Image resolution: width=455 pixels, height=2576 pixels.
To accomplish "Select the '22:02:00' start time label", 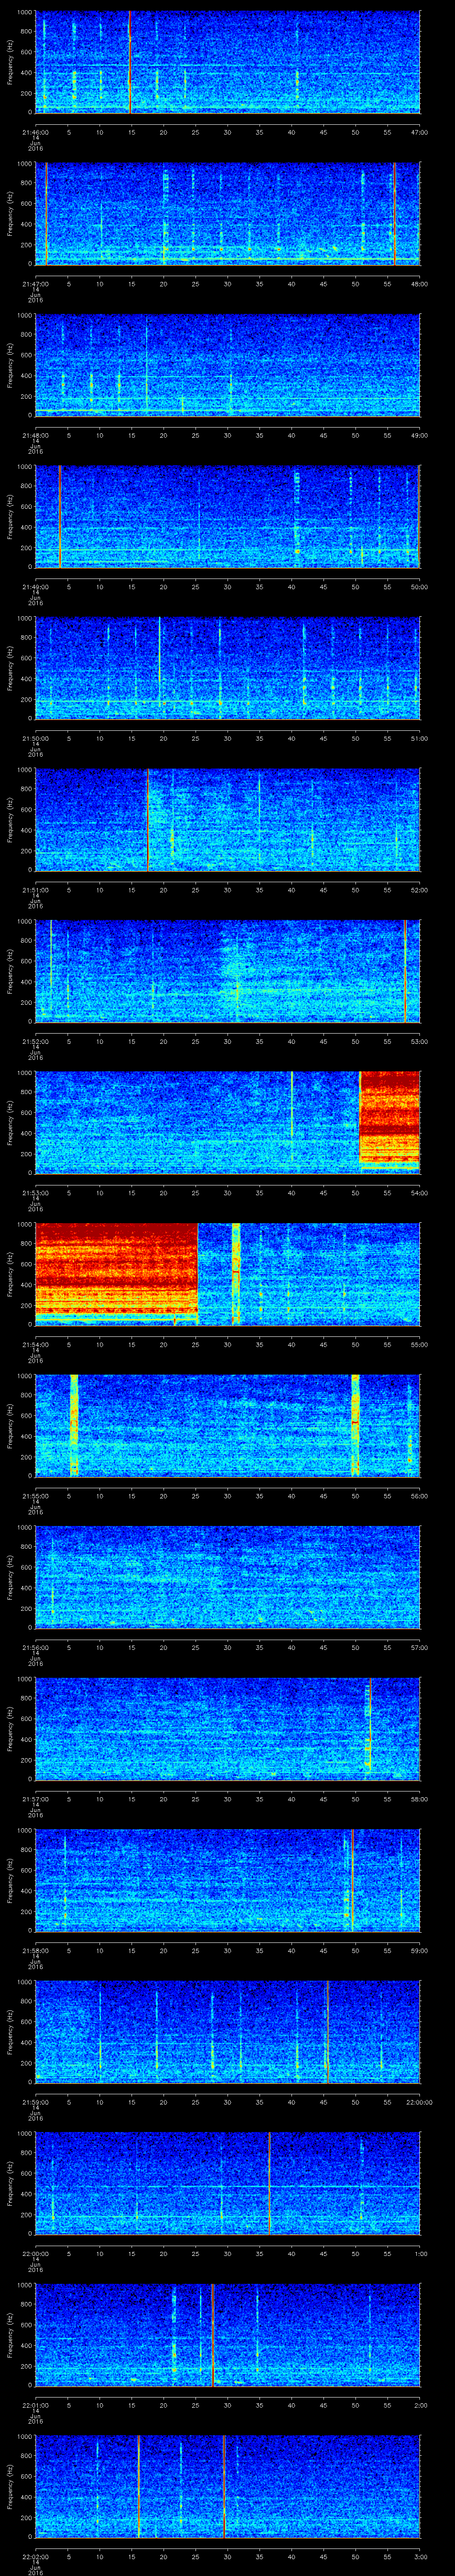I will point(35,2556).
